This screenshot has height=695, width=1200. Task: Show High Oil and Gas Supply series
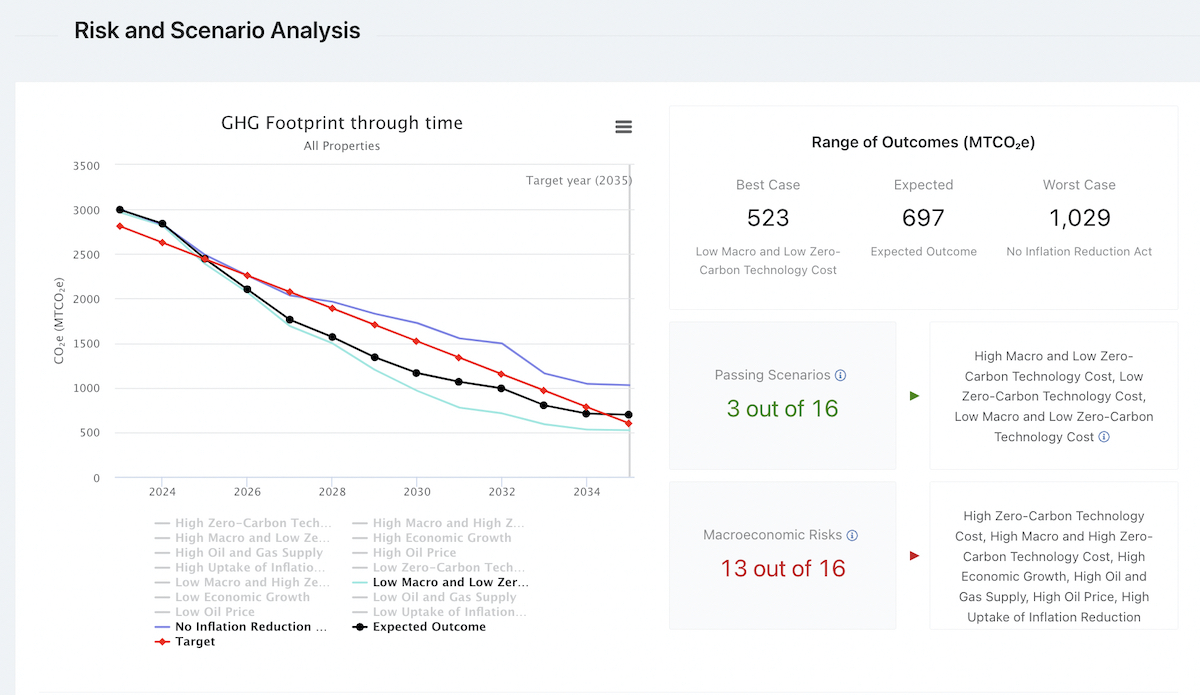pyautogui.click(x=248, y=552)
